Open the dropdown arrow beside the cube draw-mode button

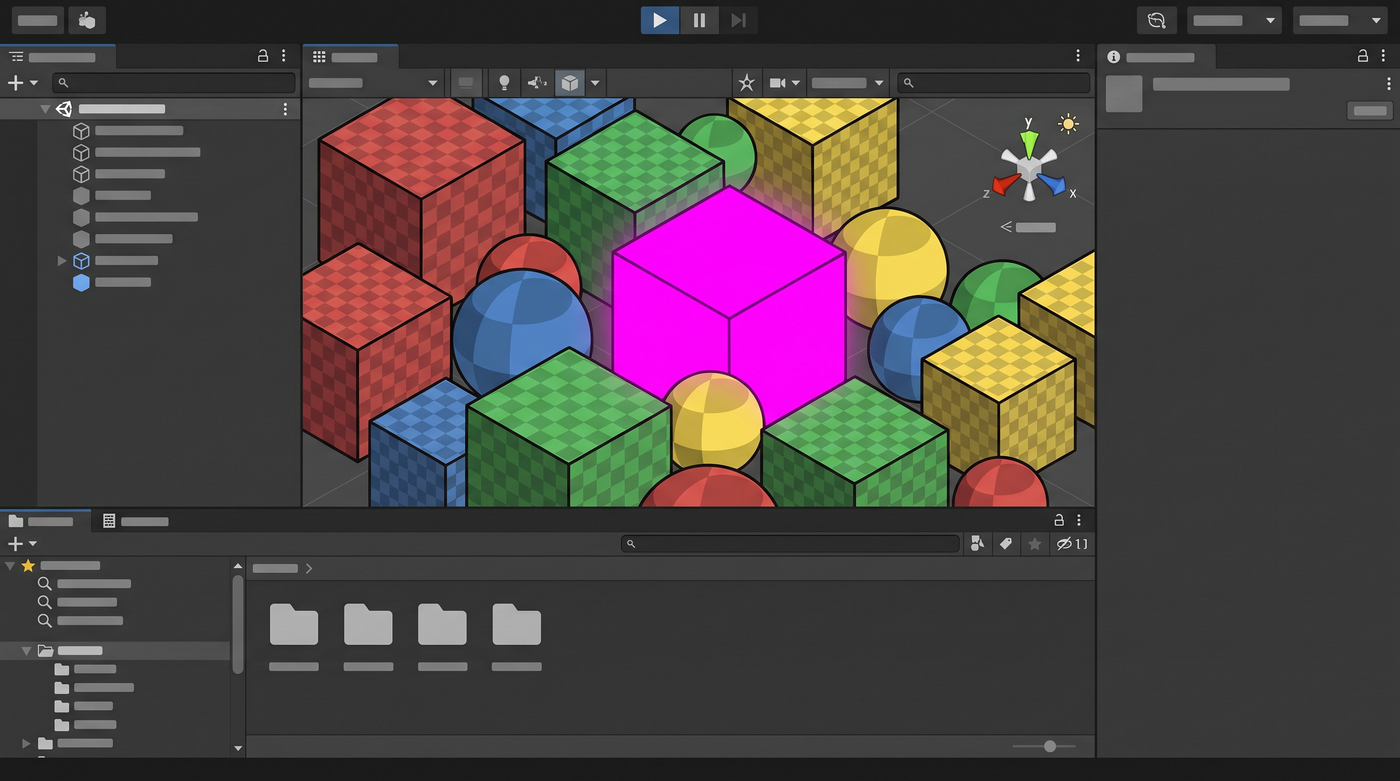click(595, 83)
